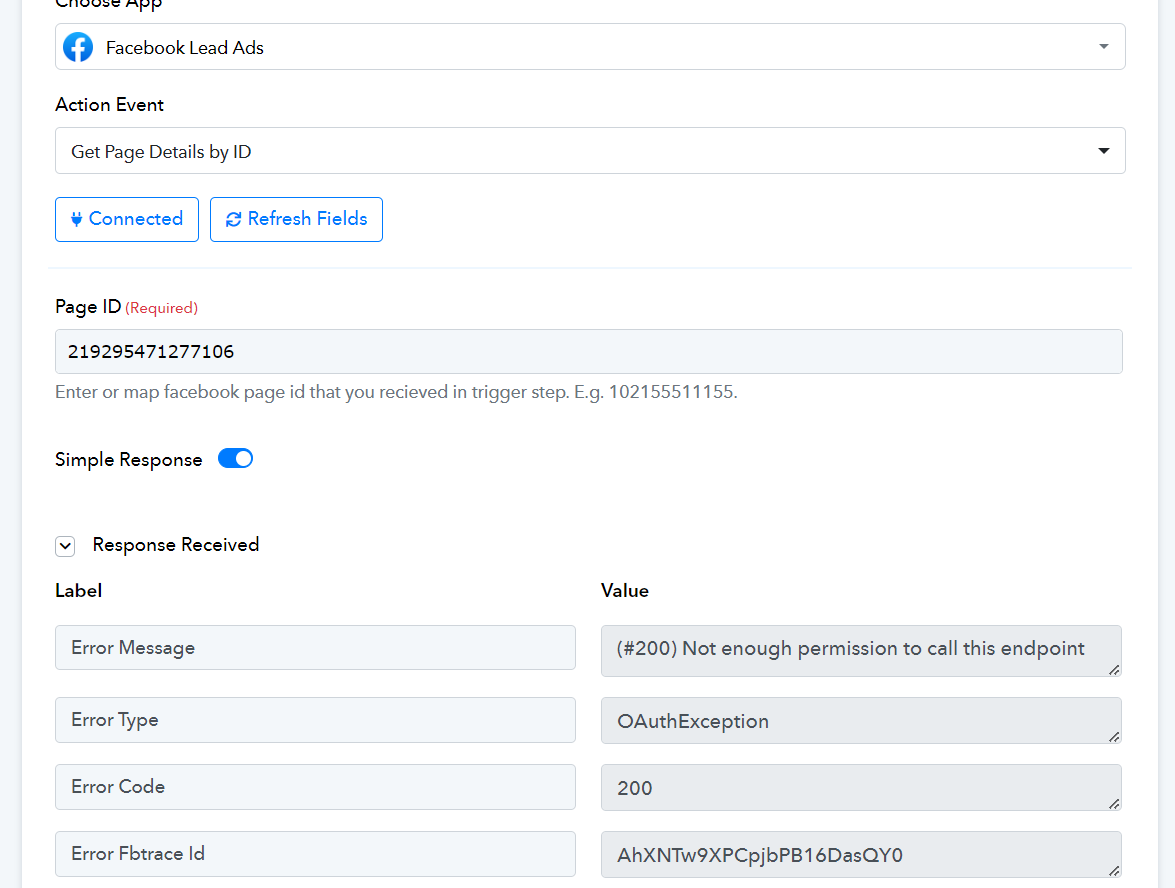Screen dimensions: 1175x888
Task: Click the Page ID input field
Action: (588, 352)
